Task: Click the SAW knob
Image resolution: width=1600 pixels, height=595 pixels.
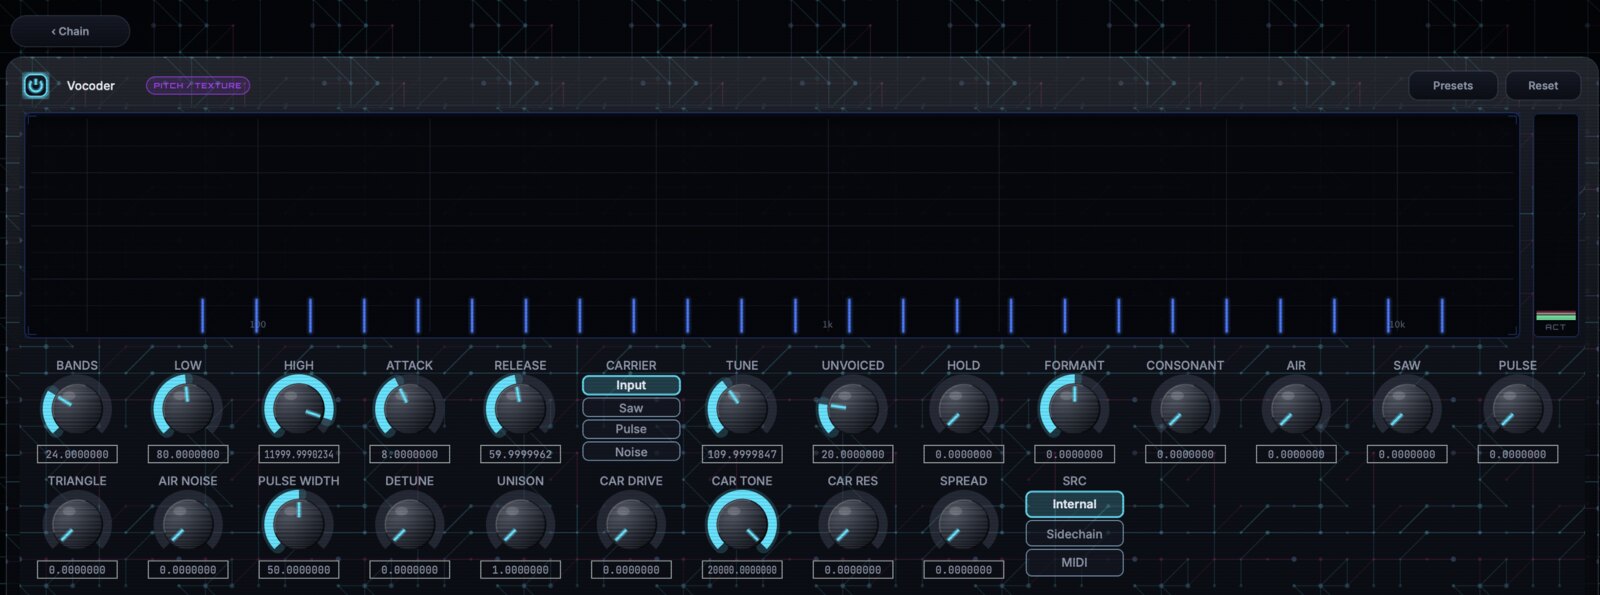Action: coord(1407,409)
